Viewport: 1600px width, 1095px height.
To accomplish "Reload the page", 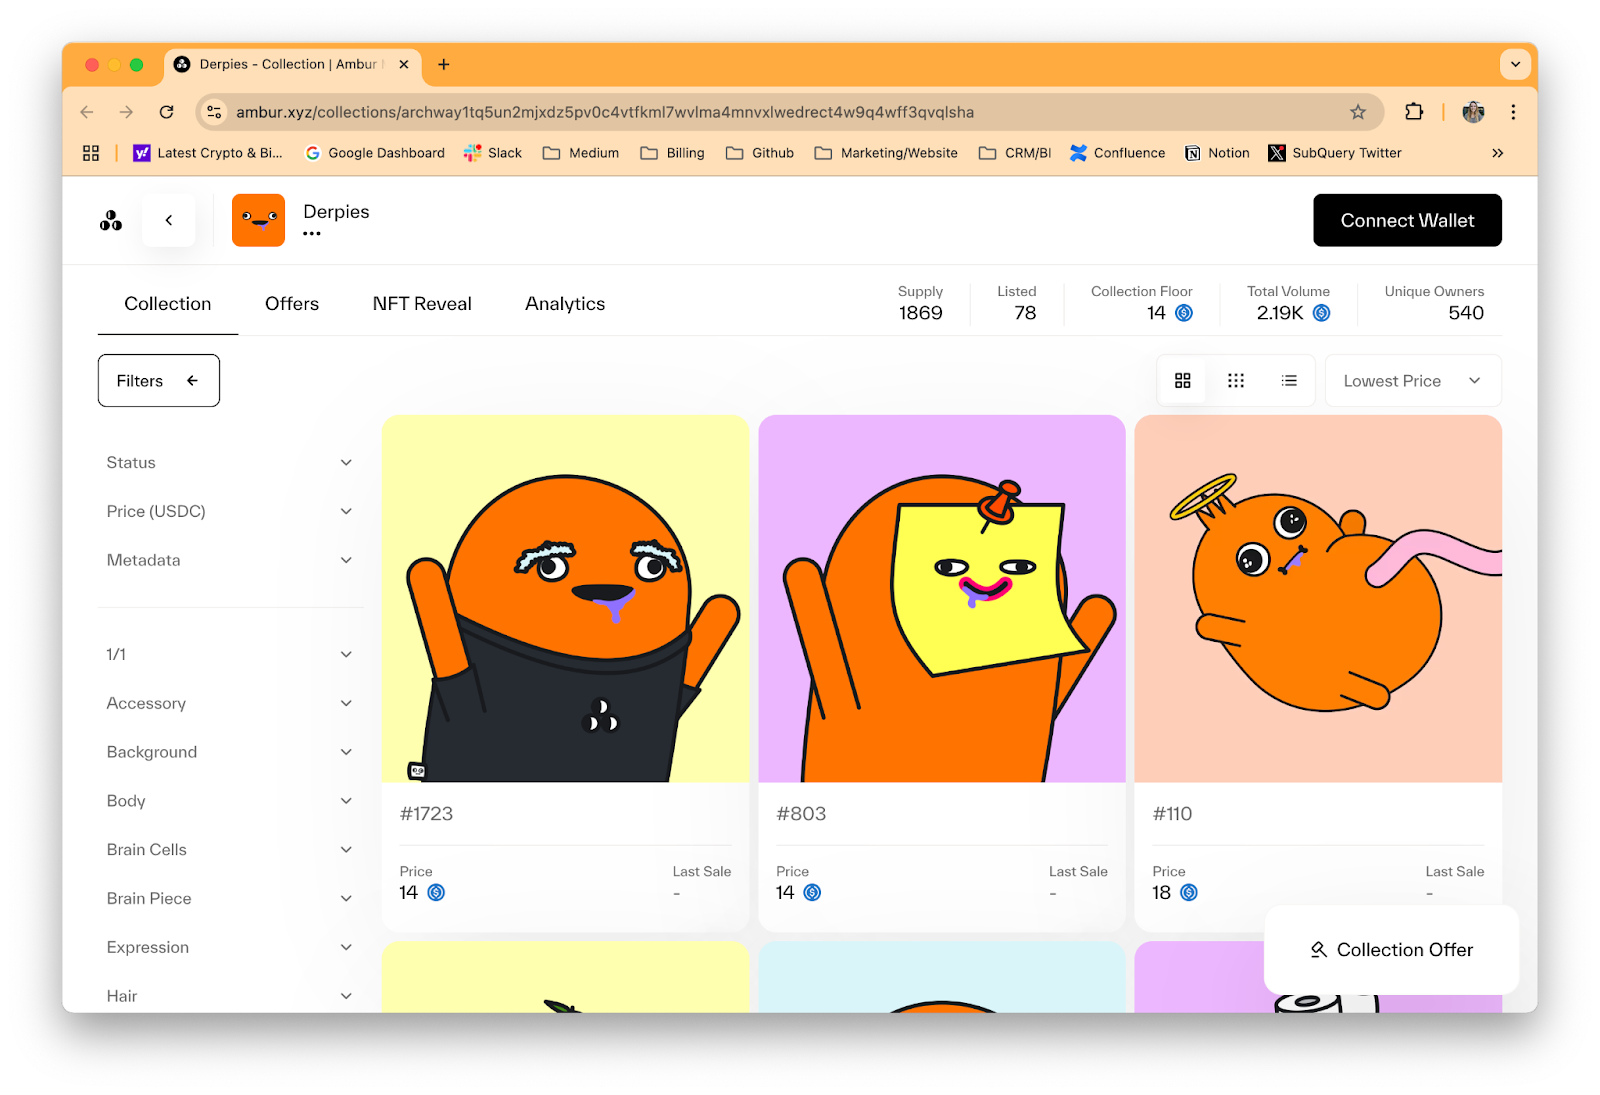I will point(167,112).
